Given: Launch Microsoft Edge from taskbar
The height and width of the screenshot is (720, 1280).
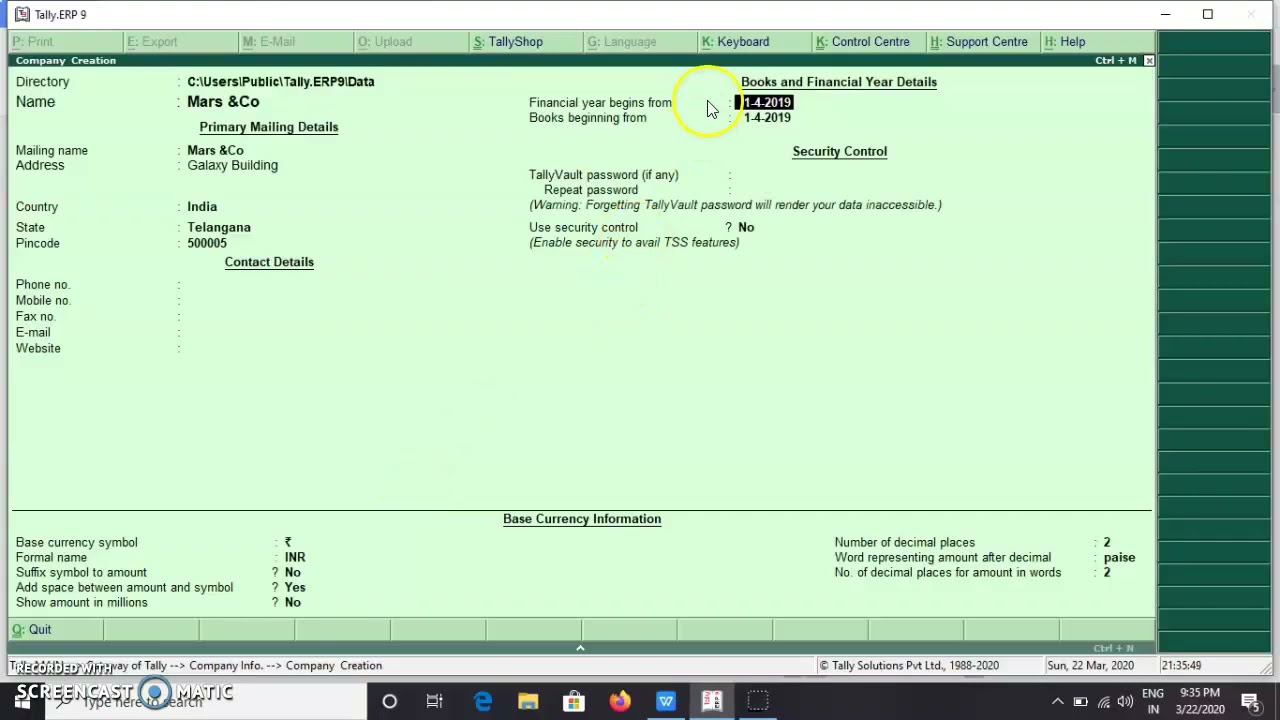Looking at the screenshot, I should click(x=482, y=701).
